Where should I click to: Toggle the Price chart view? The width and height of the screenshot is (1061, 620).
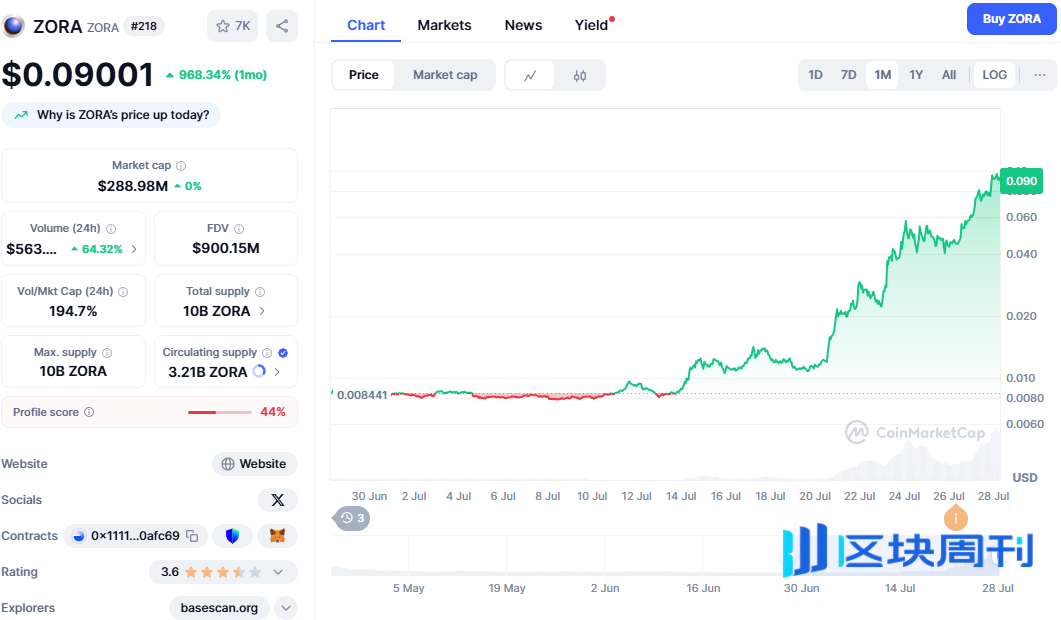pyautogui.click(x=363, y=75)
